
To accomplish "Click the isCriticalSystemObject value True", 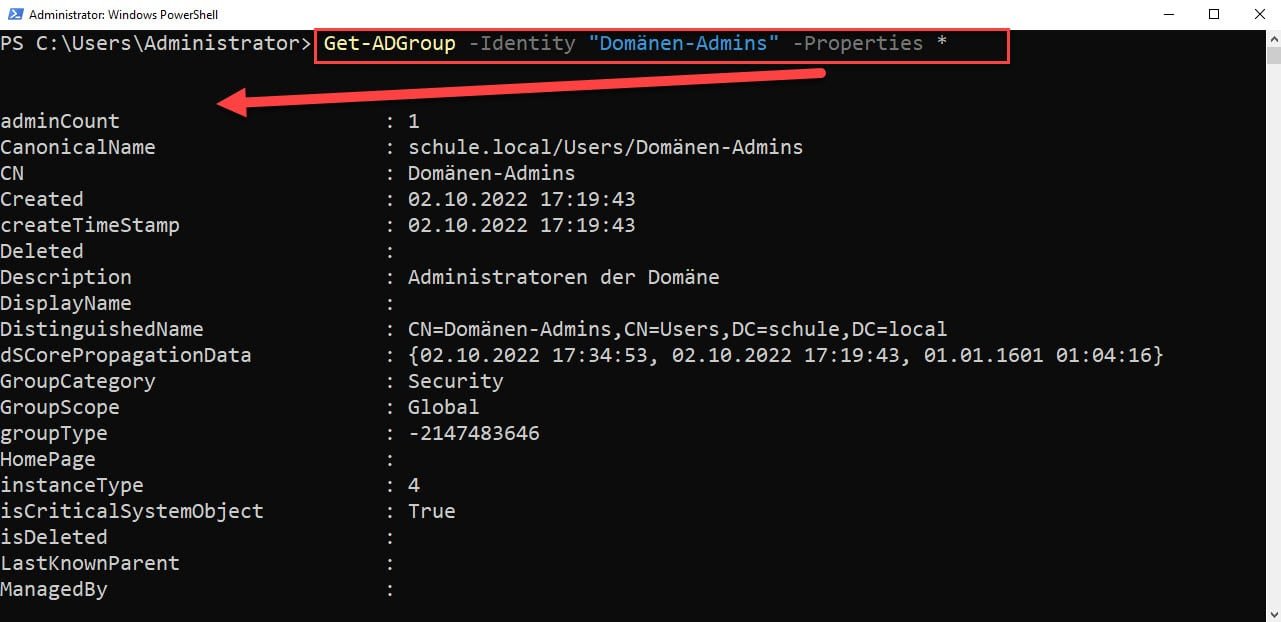I will pyautogui.click(x=431, y=511).
